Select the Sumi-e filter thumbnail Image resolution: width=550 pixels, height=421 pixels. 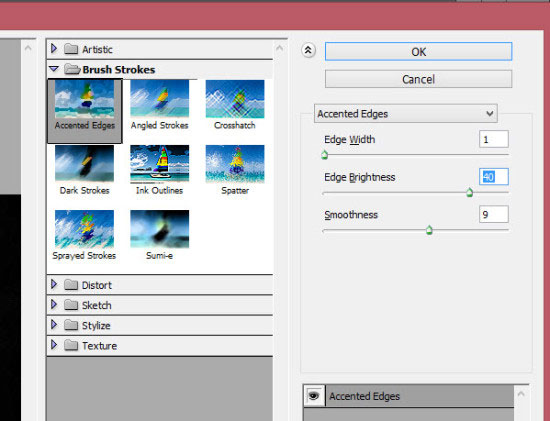point(160,229)
